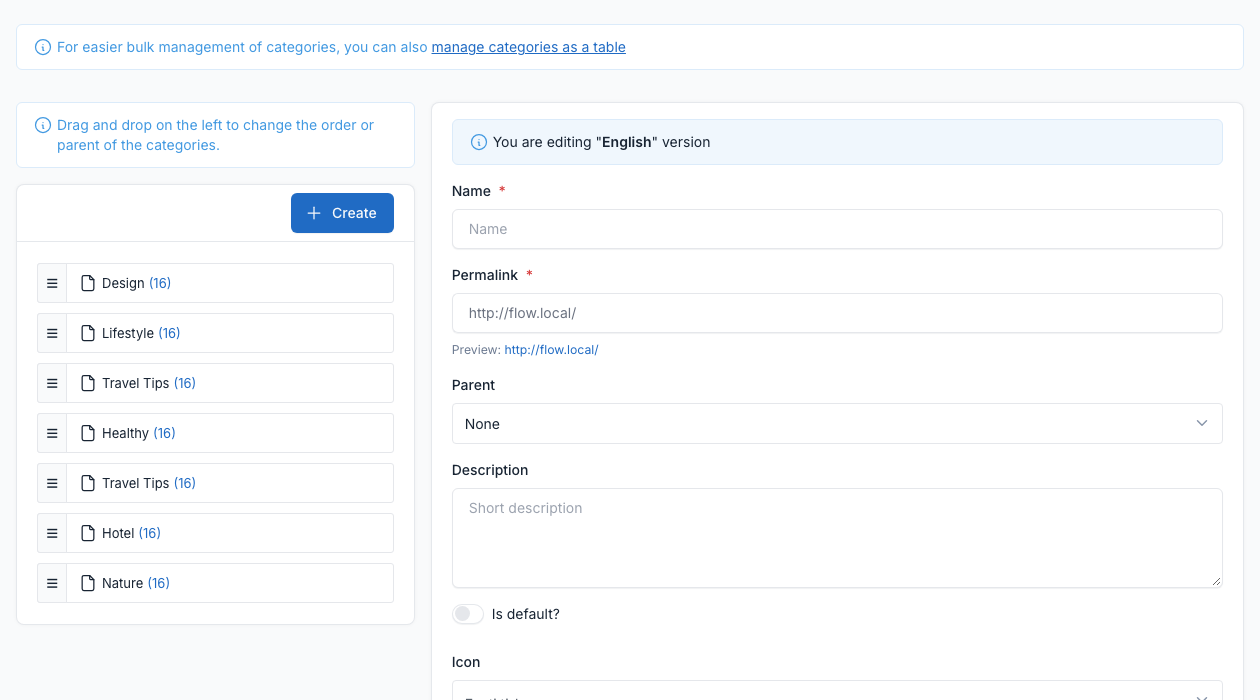This screenshot has width=1260, height=700.
Task: Click the (16) count beside Healthy
Action: 164,433
